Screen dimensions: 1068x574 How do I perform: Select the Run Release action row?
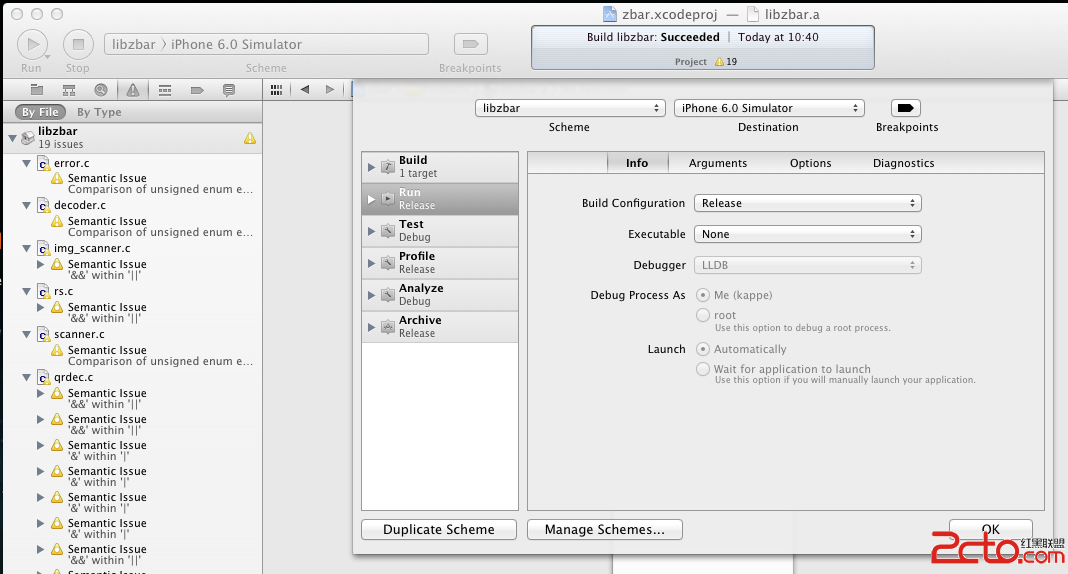(x=440, y=199)
